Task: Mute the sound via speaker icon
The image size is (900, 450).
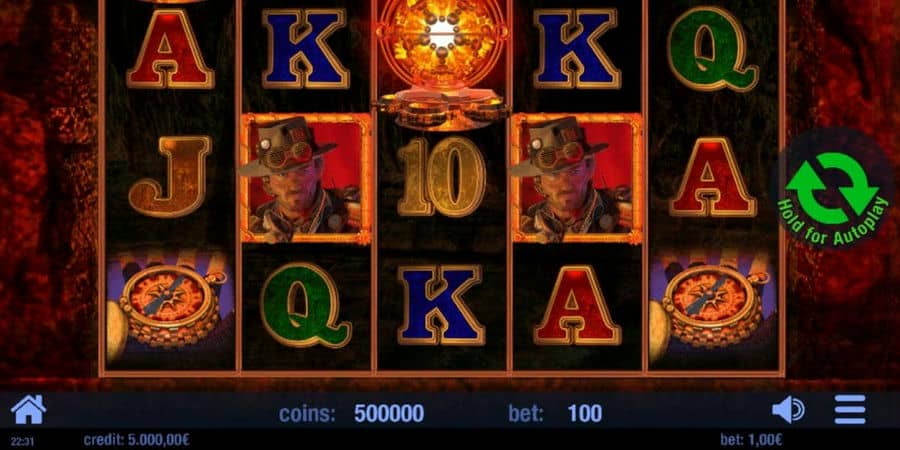Action: point(788,410)
